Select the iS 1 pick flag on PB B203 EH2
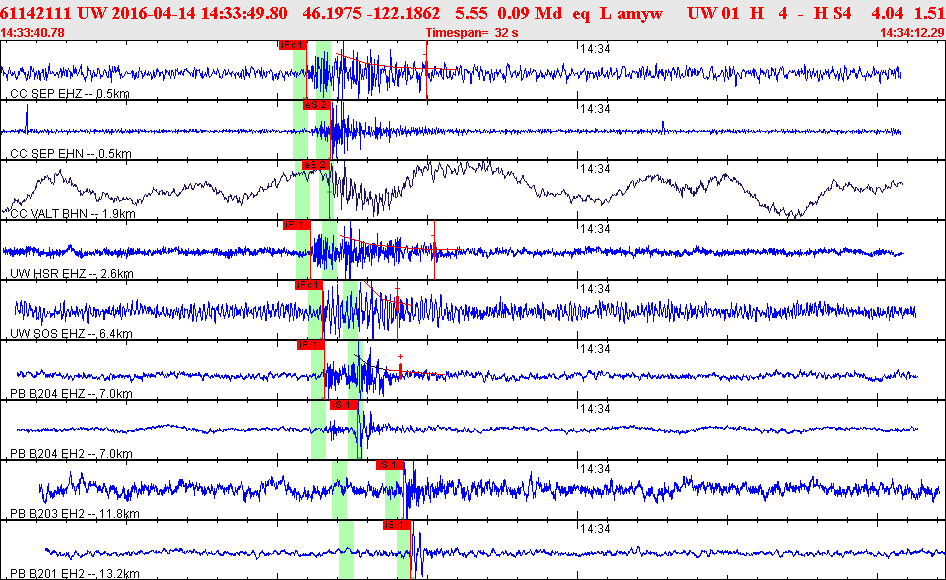Image resolution: width=946 pixels, height=580 pixels. point(390,465)
